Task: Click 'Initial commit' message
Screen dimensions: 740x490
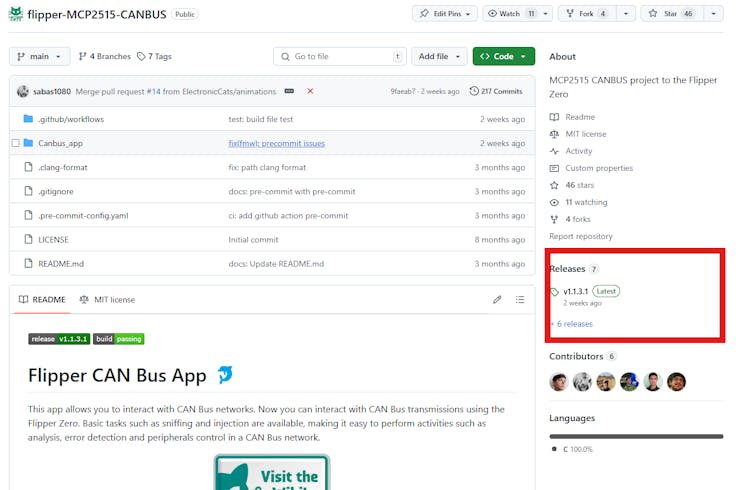Action: 253,239
